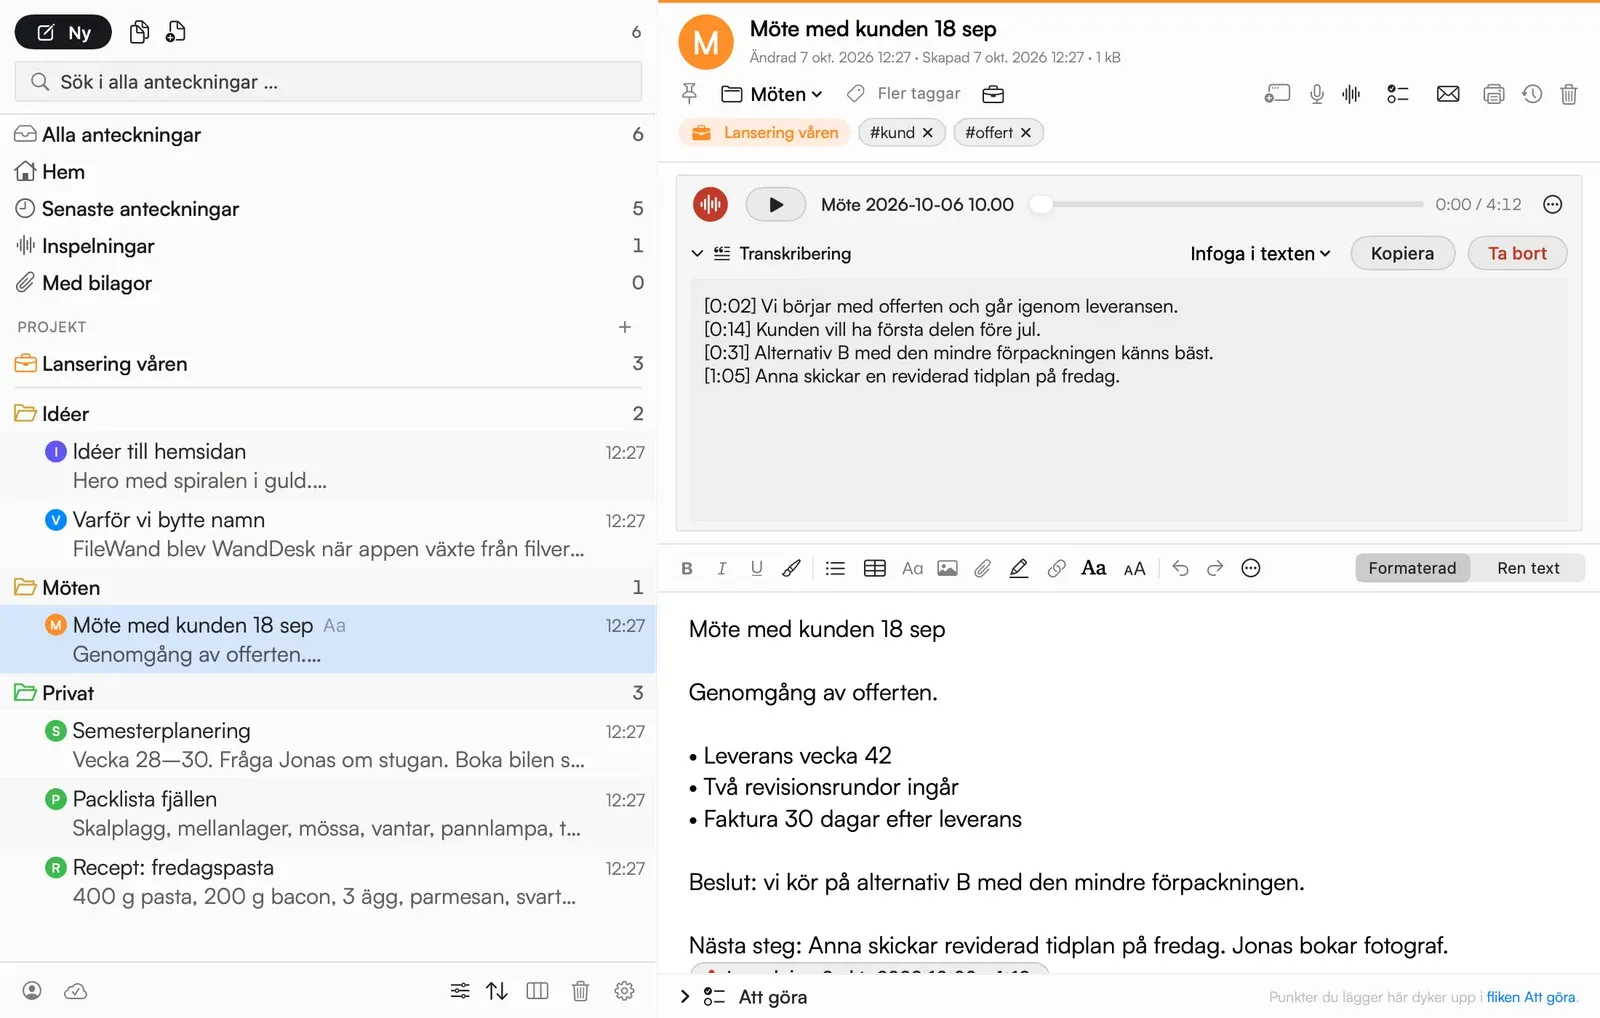The height and width of the screenshot is (1018, 1600).
Task: Toggle italic formatting
Action: pyautogui.click(x=721, y=568)
